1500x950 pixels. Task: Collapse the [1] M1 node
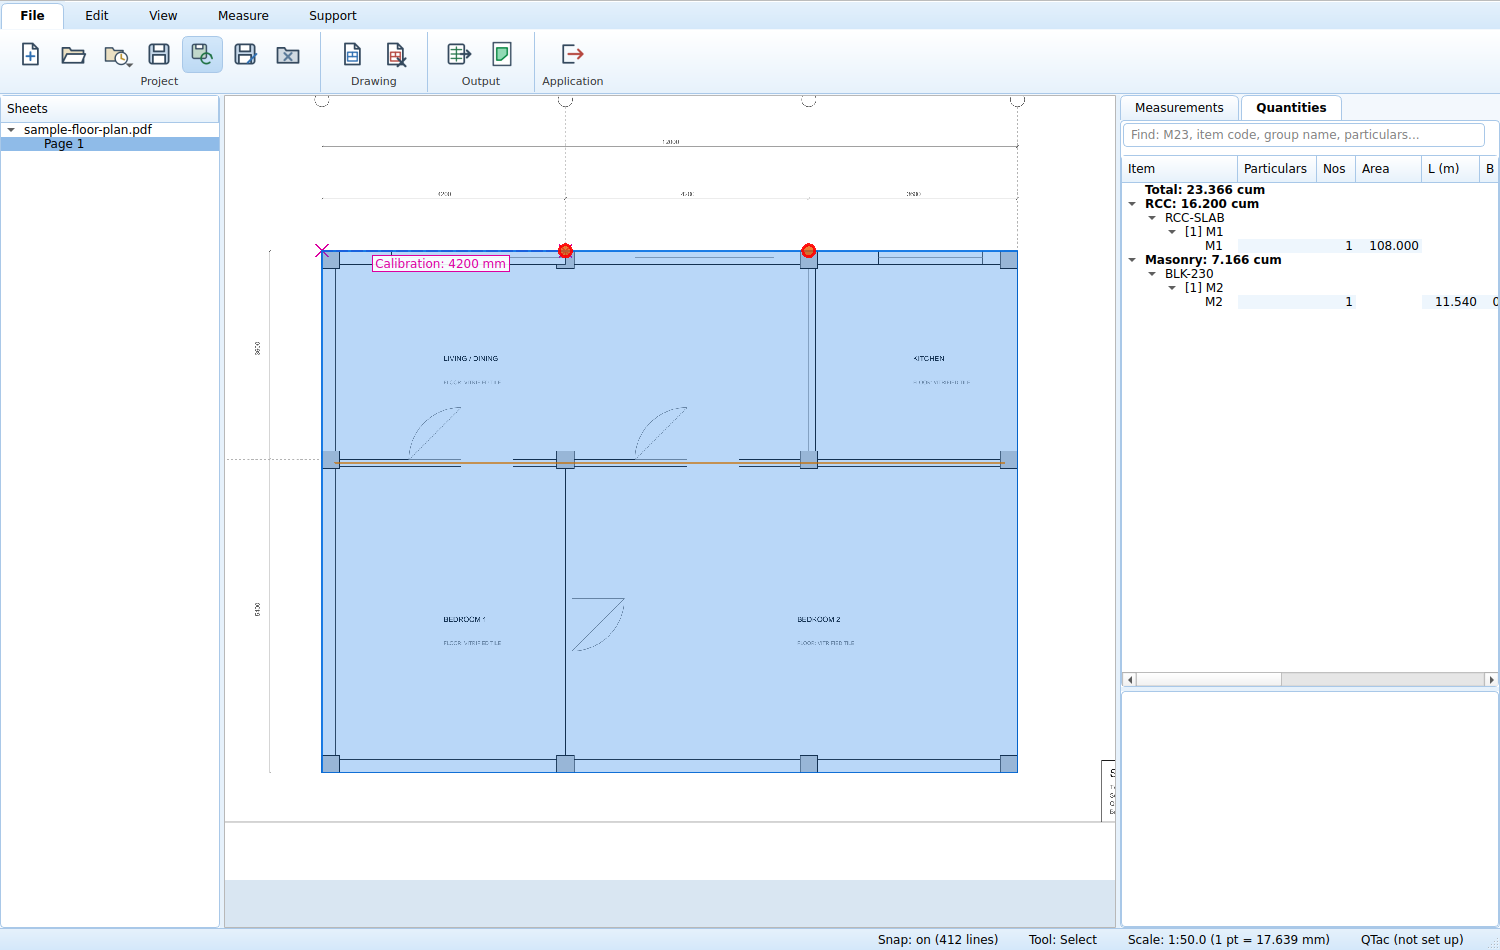pyautogui.click(x=1172, y=232)
